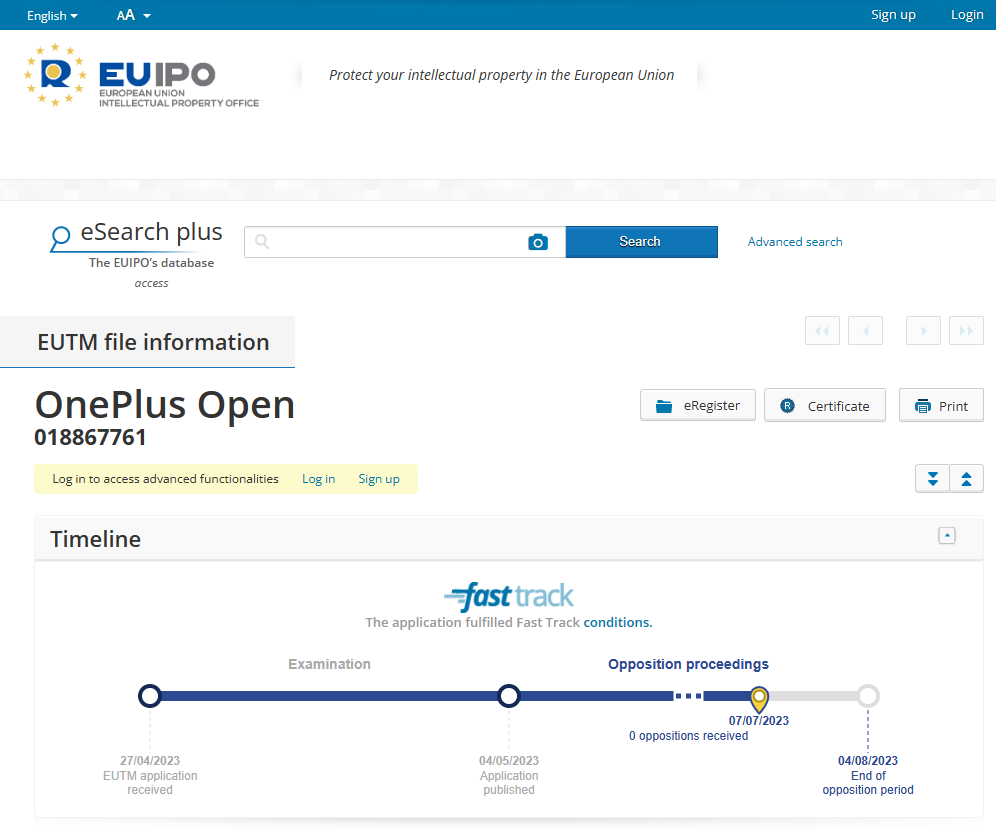This screenshot has height=831, width=996.
Task: Open the eRegister button
Action: pyautogui.click(x=698, y=406)
